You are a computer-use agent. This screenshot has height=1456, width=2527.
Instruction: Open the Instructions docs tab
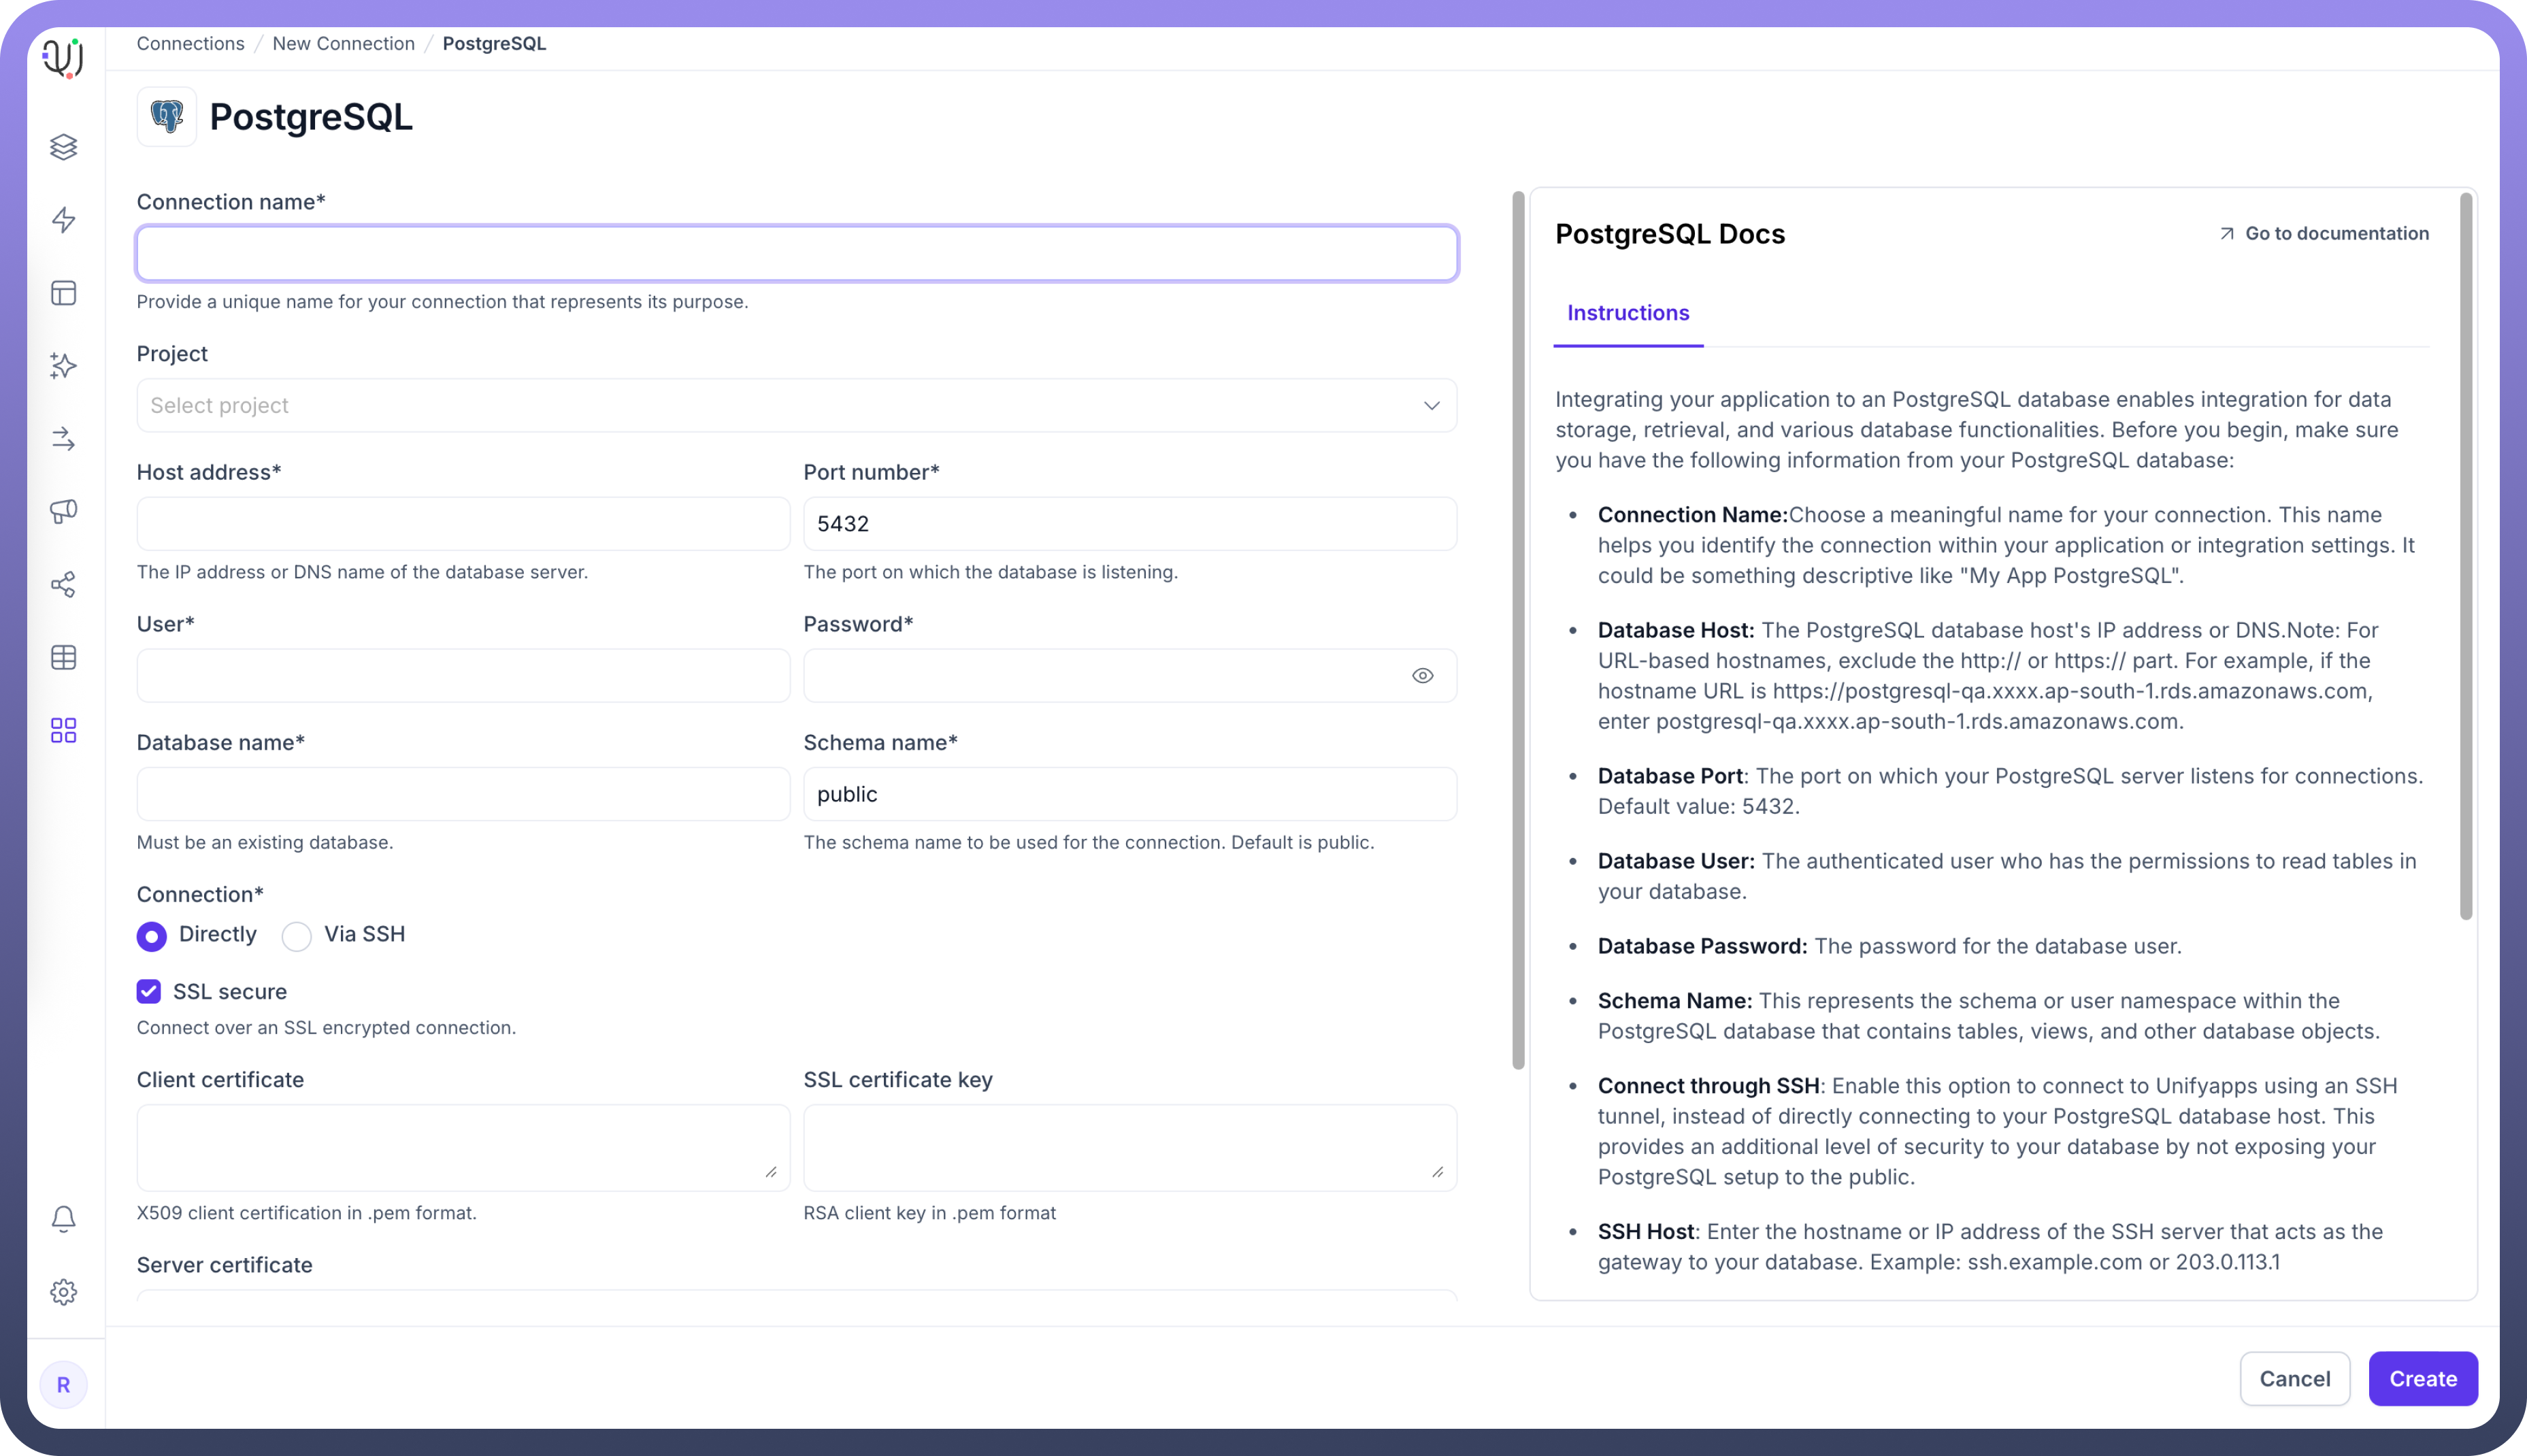(x=1627, y=313)
